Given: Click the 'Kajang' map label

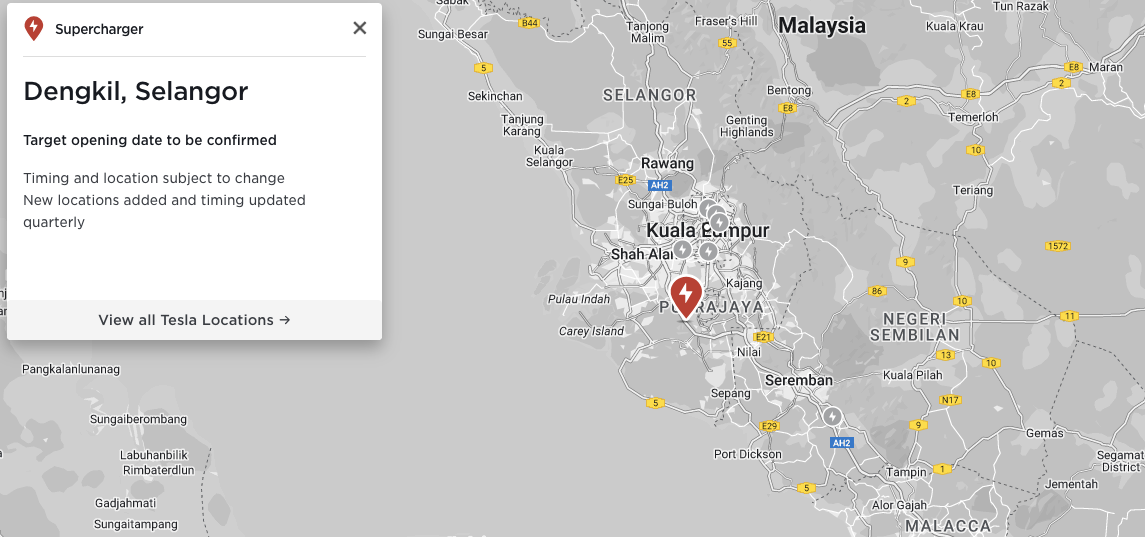Looking at the screenshot, I should click(x=745, y=283).
